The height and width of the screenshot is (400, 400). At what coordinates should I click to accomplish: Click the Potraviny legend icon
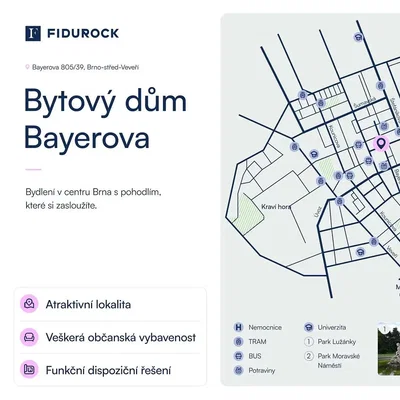click(x=238, y=370)
